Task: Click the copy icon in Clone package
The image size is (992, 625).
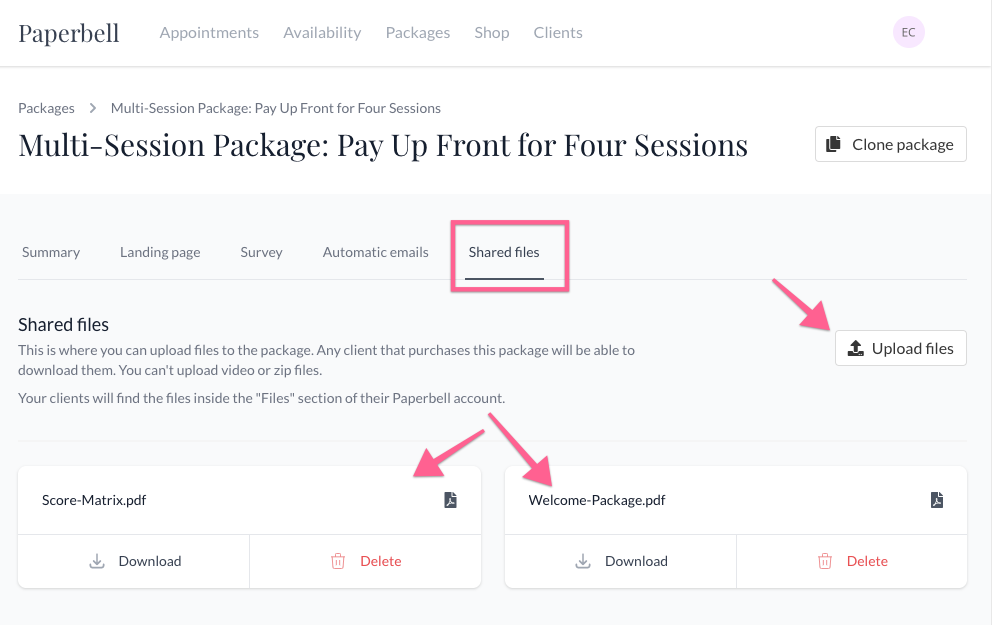Action: [834, 144]
